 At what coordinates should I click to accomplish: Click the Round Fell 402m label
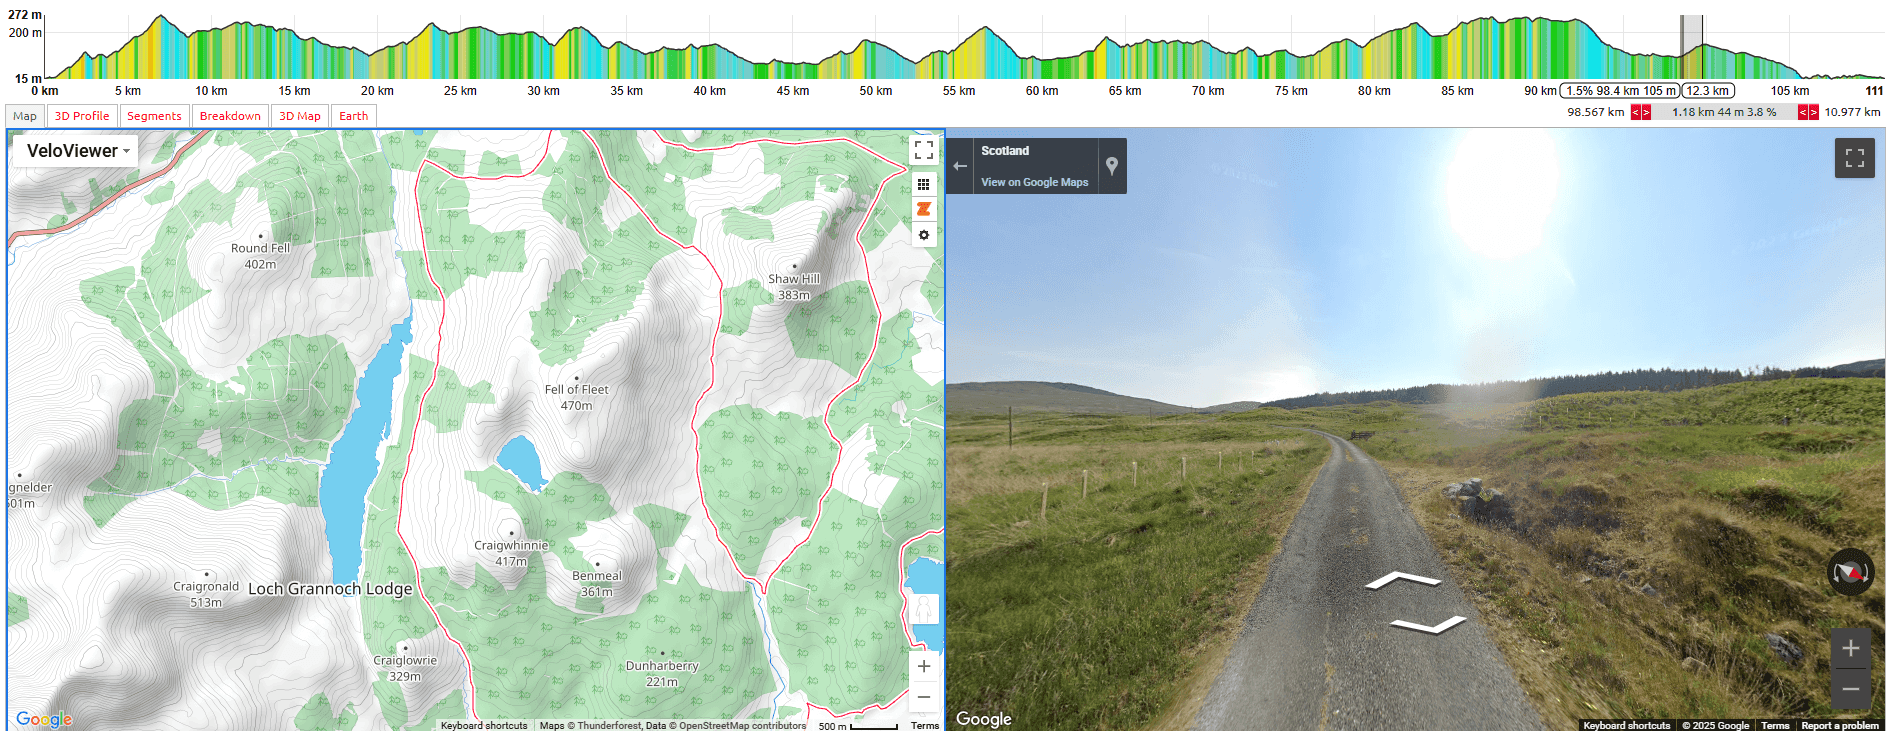tap(260, 256)
